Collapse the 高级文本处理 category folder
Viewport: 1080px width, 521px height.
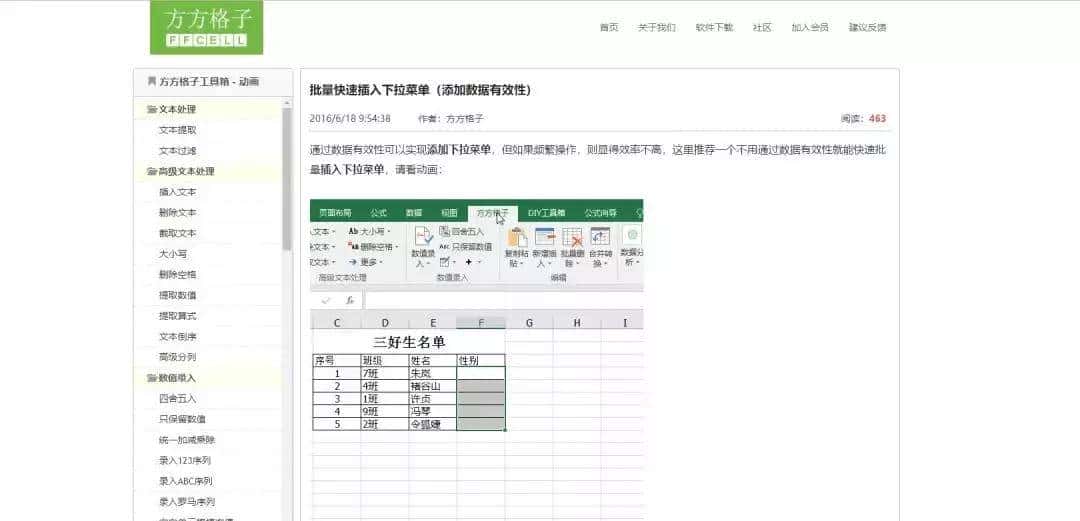[x=180, y=172]
